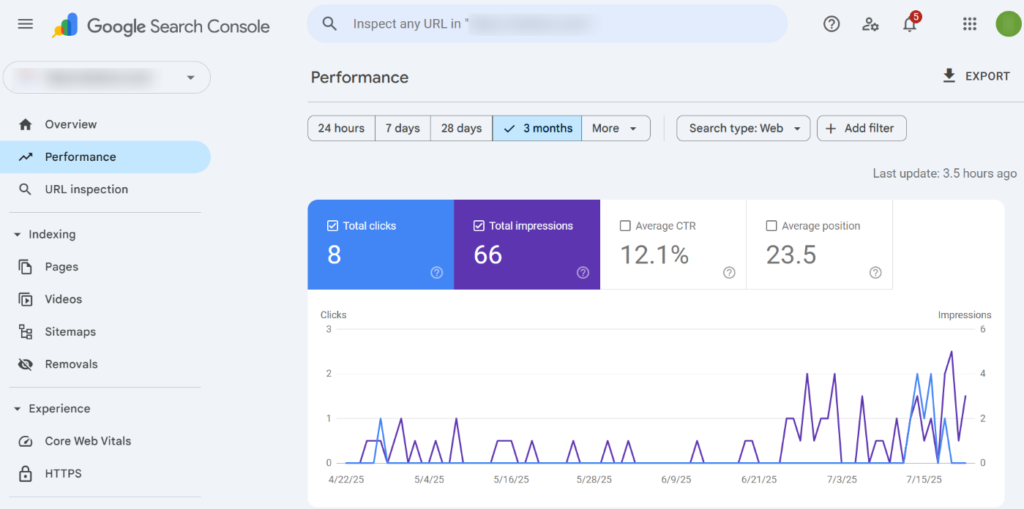The width and height of the screenshot is (1024, 509).
Task: Open the Search type: Web dropdown
Action: pos(743,128)
